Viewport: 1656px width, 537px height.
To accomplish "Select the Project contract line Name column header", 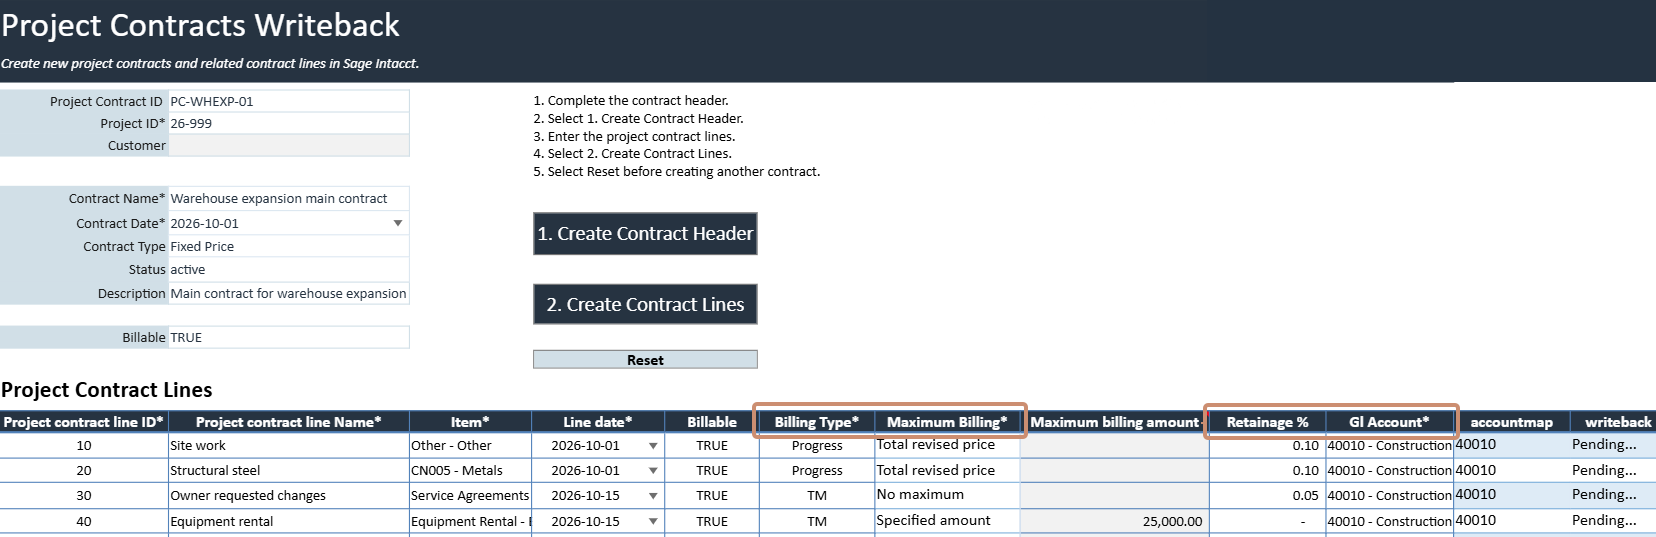I will (288, 422).
